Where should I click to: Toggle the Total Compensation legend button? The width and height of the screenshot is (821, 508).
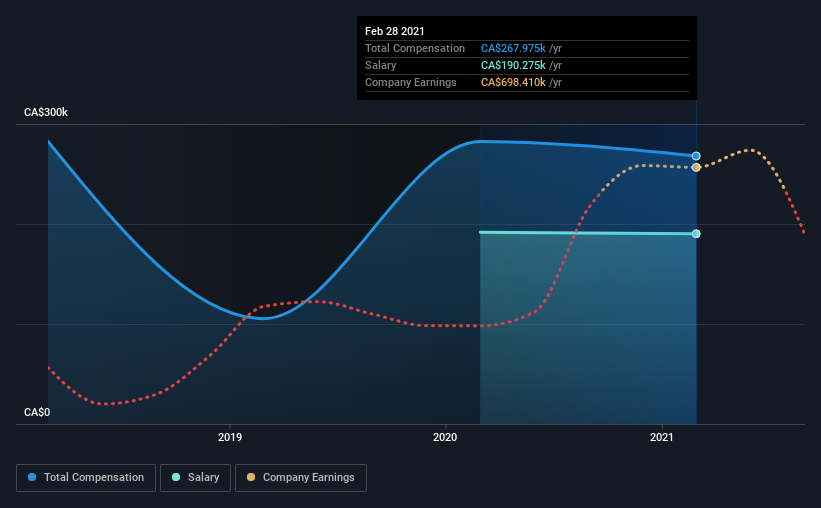coord(86,478)
